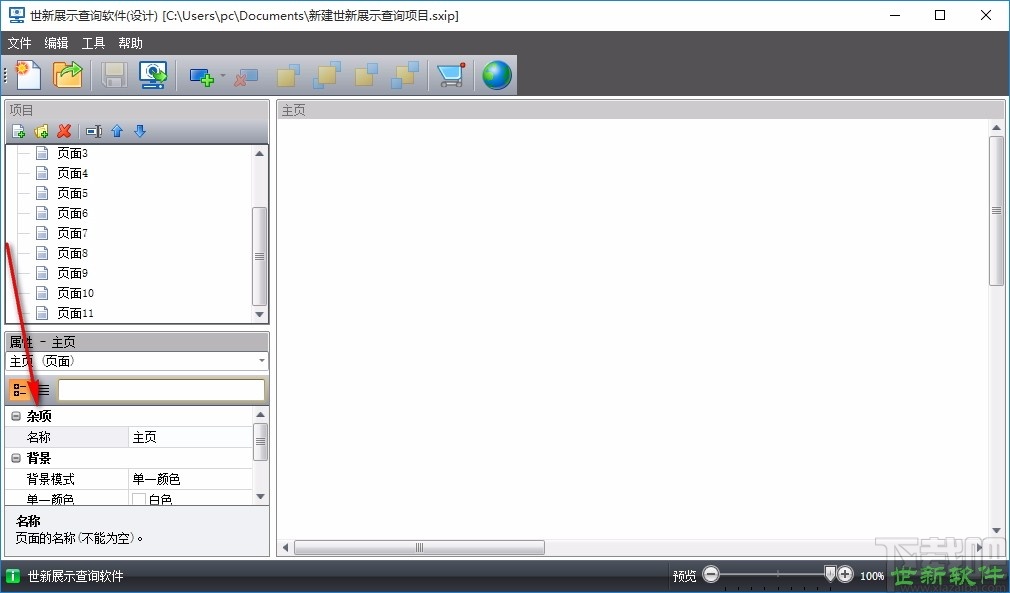Rename the selected item in the 项目 toolbar

click(94, 131)
